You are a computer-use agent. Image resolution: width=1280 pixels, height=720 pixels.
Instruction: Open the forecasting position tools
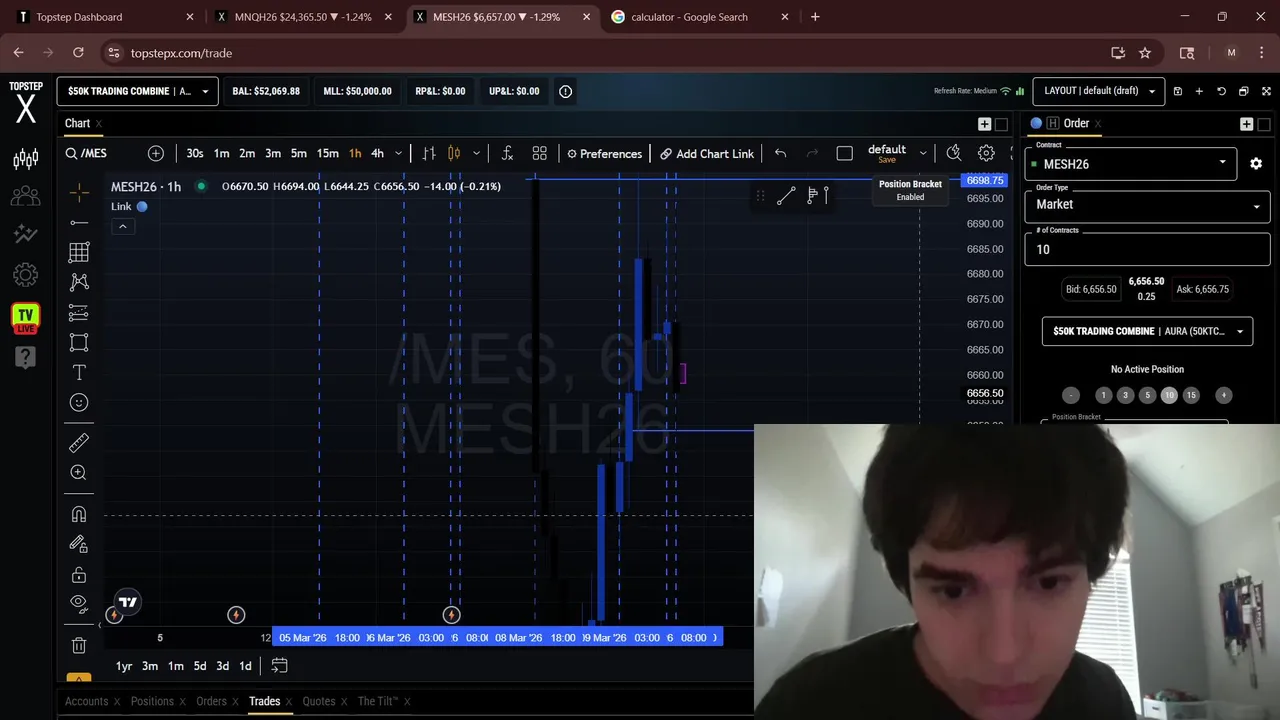[79, 312]
